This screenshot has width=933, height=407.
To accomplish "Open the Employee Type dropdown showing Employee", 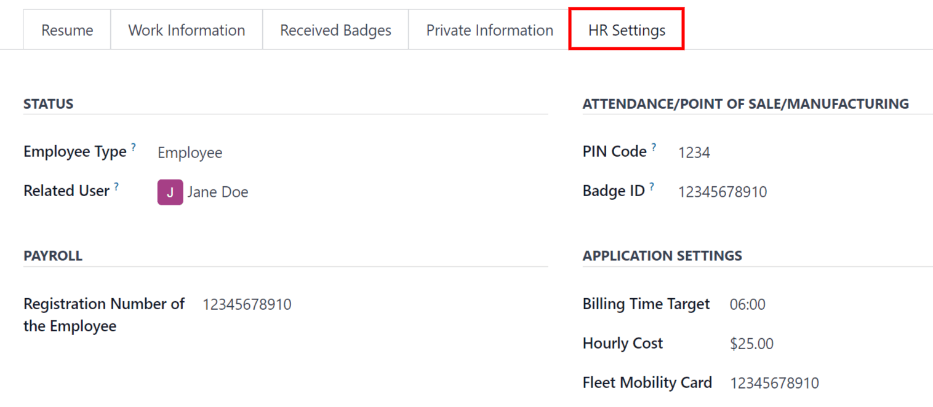I will [x=190, y=153].
